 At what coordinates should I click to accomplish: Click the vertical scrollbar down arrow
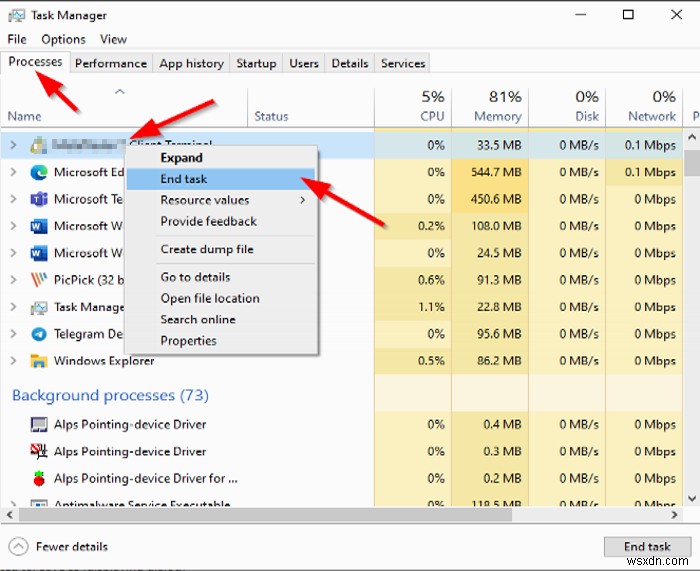pyautogui.click(x=692, y=498)
